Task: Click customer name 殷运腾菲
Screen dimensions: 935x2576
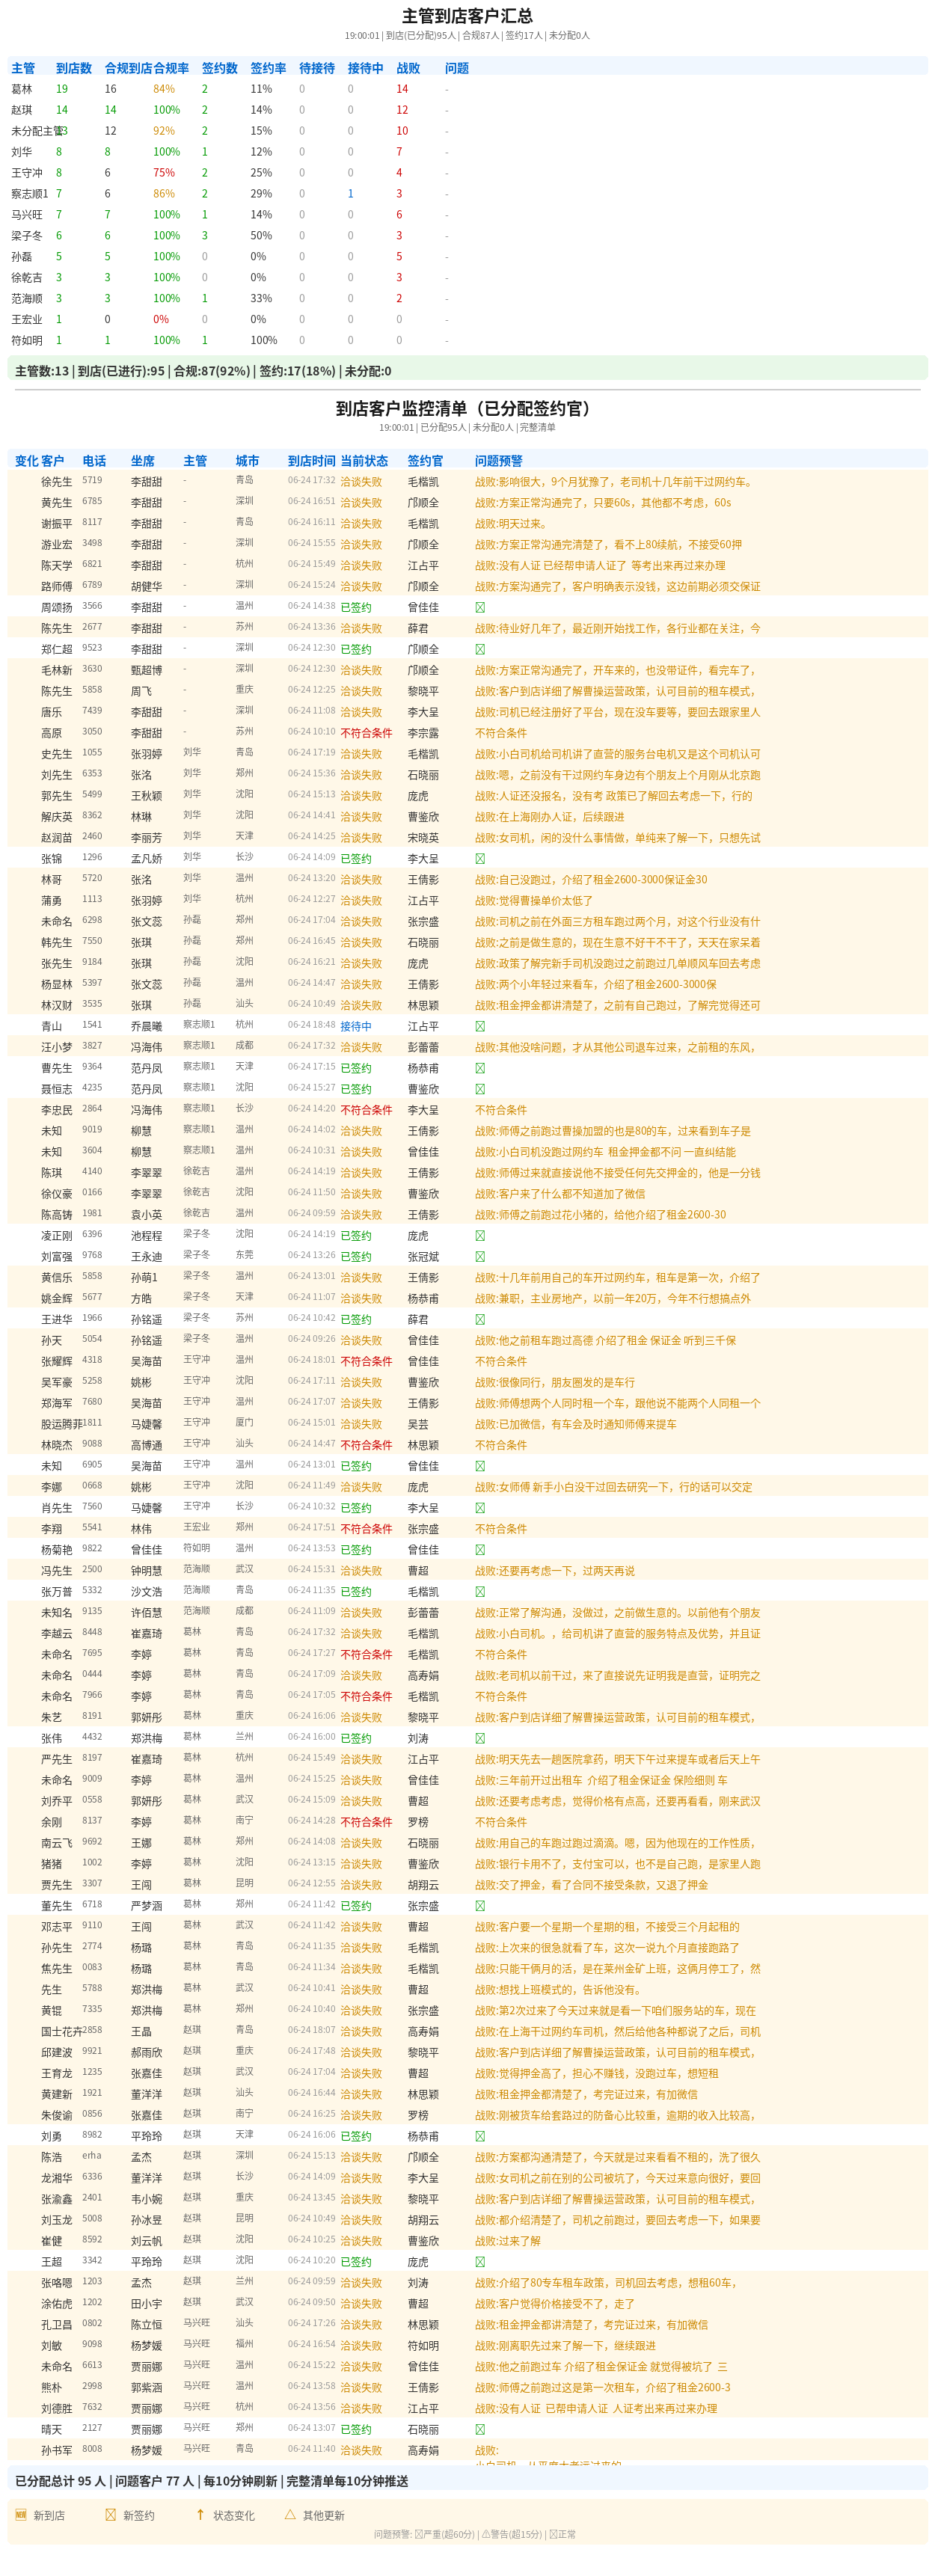Action: tap(61, 1424)
